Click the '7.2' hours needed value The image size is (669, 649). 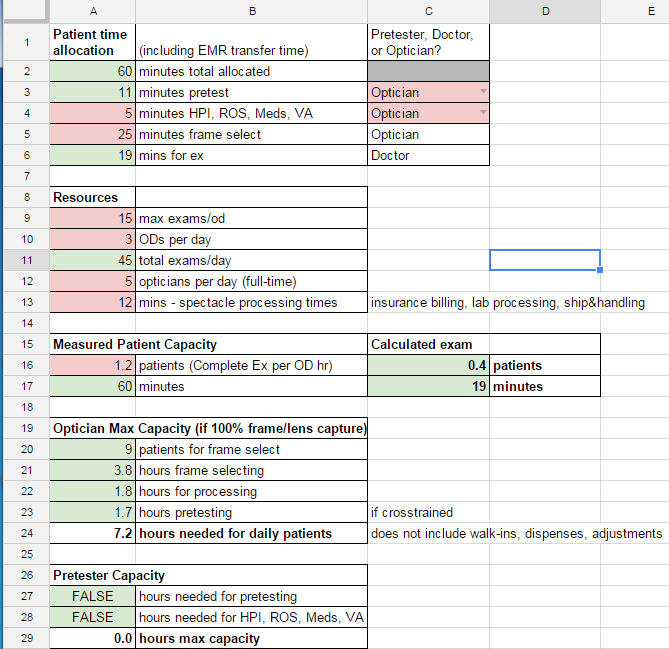click(x=93, y=533)
